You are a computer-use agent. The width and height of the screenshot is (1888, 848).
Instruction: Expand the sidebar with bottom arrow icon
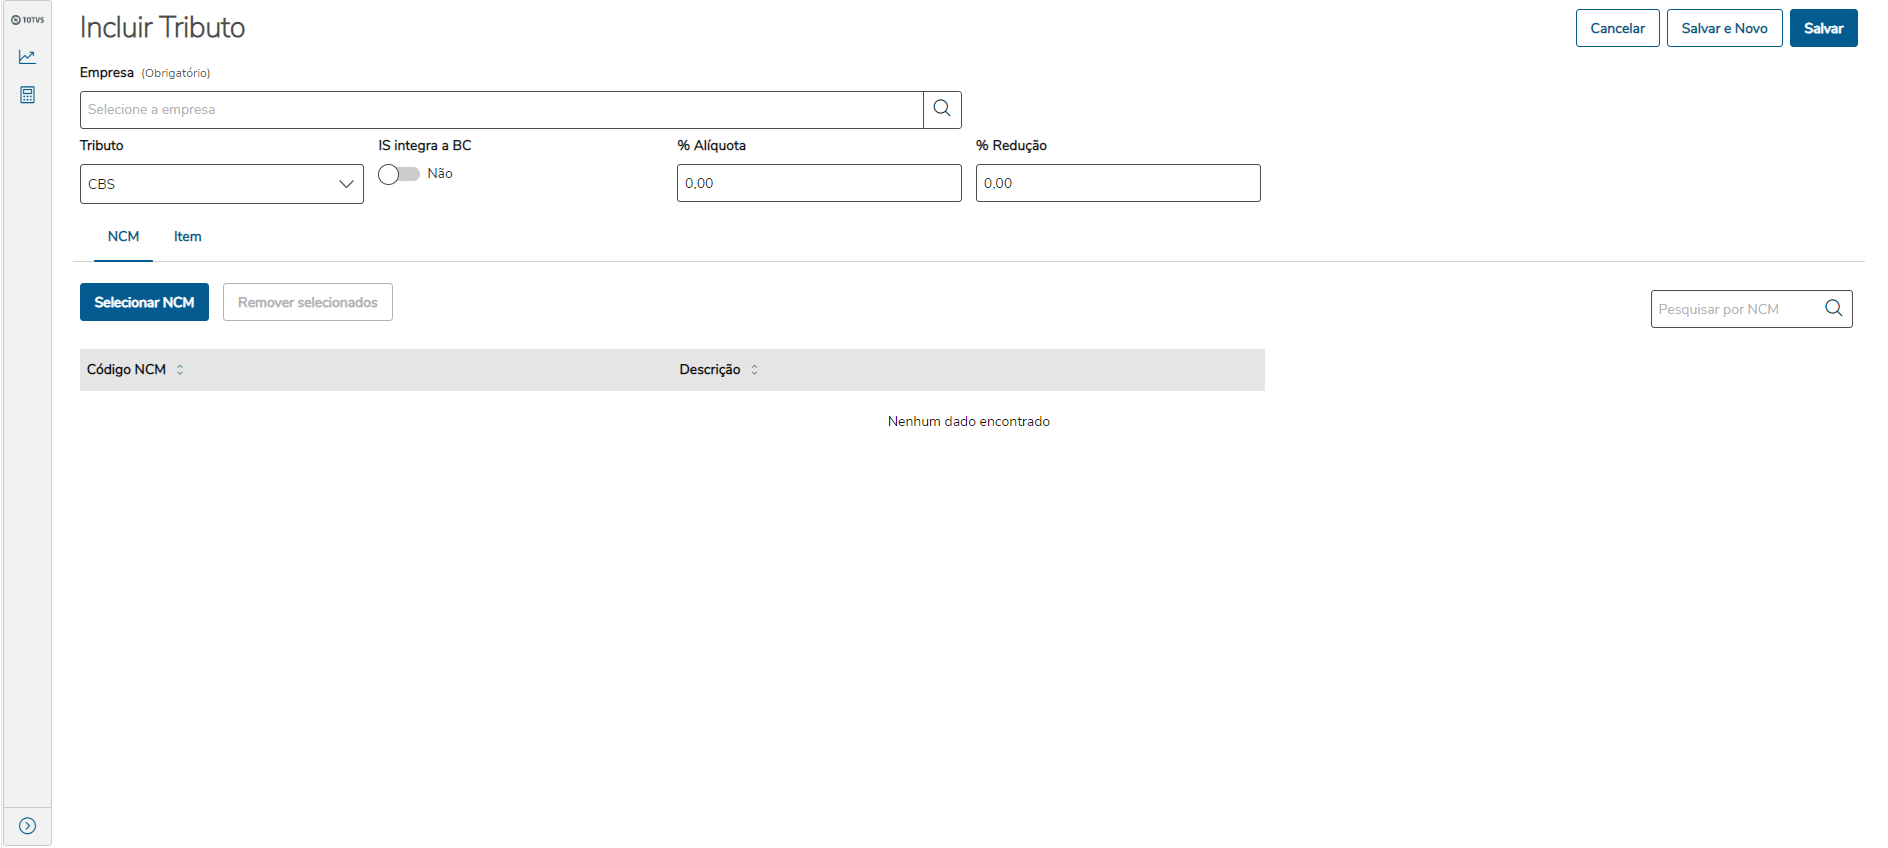[27, 826]
